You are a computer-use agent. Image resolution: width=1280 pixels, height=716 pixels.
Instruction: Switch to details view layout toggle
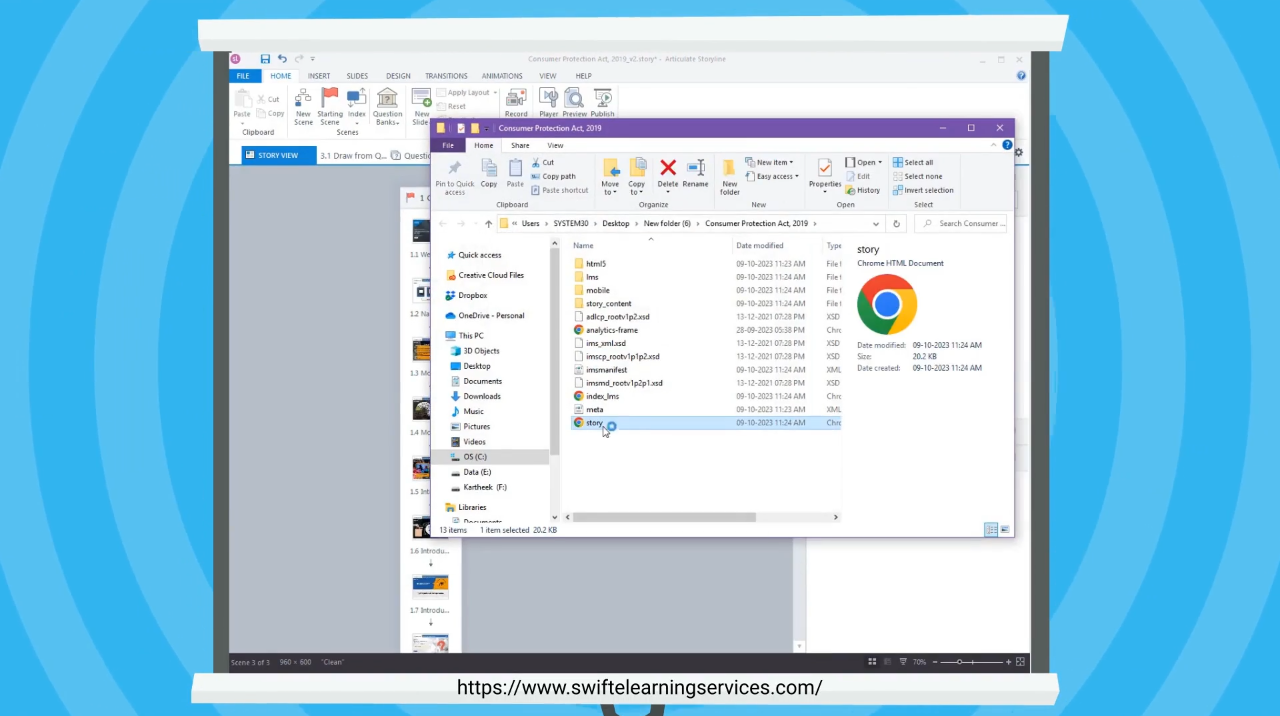990,530
